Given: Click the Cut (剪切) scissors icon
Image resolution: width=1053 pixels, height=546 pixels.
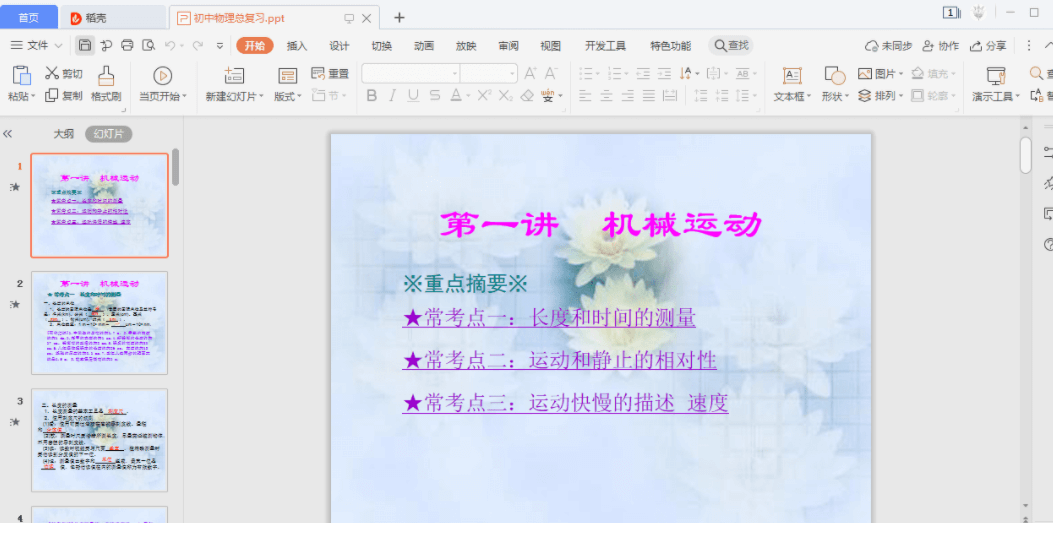Looking at the screenshot, I should pos(52,73).
